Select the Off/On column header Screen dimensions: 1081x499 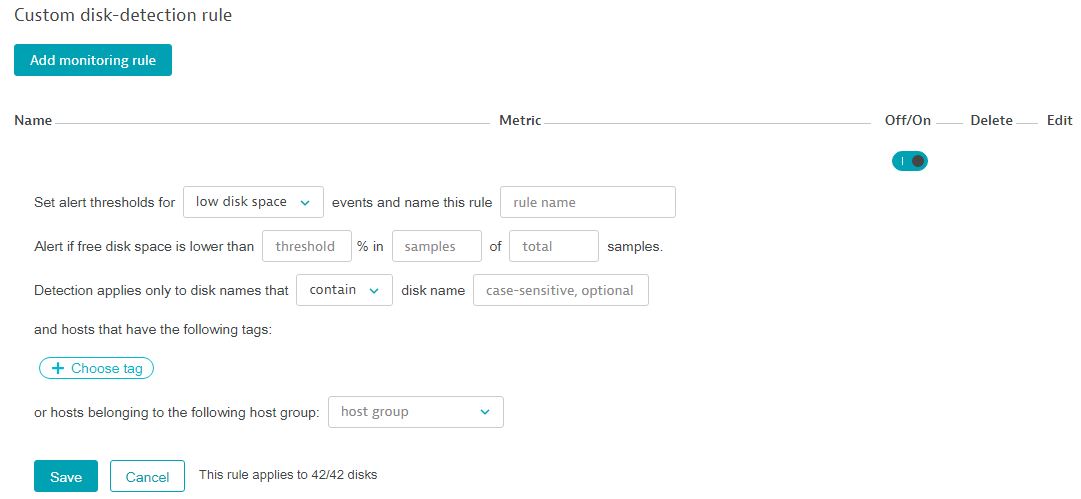908,121
